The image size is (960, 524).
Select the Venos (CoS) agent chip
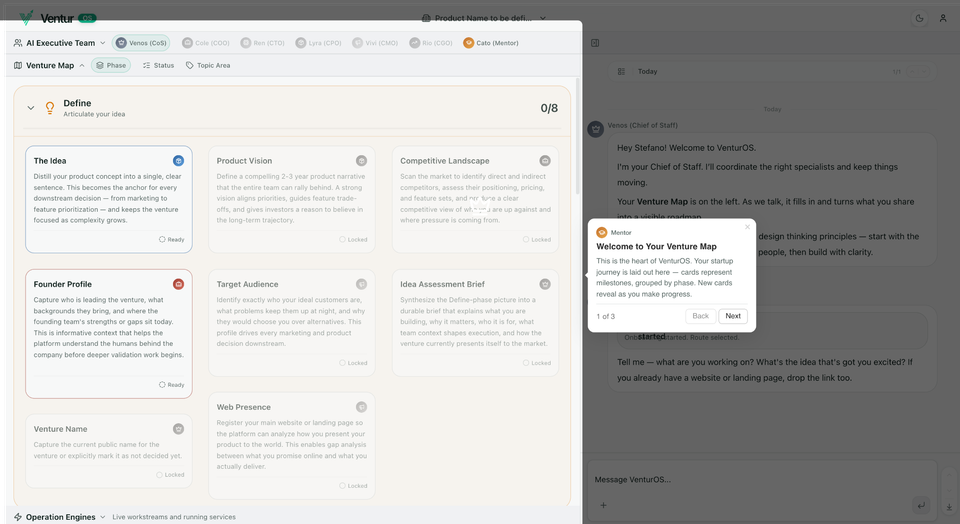(x=141, y=43)
